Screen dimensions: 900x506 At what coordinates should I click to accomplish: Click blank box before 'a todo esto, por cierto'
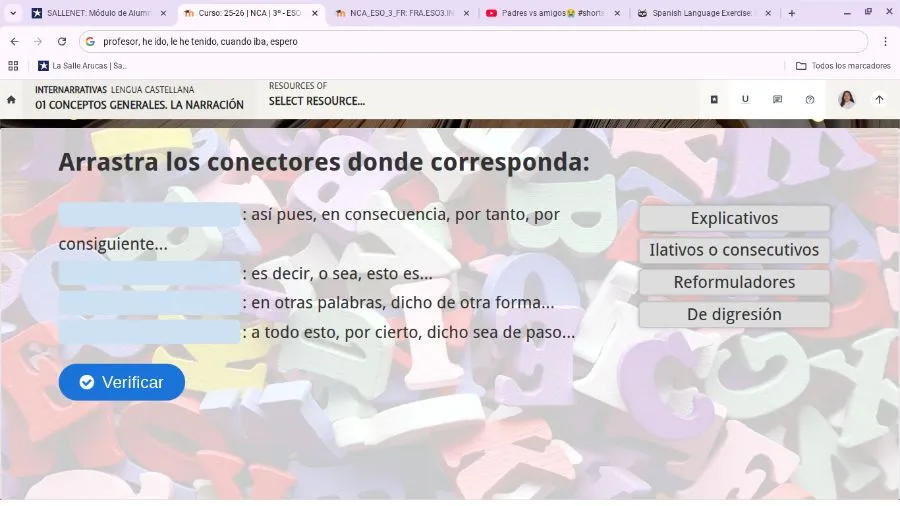(x=149, y=332)
